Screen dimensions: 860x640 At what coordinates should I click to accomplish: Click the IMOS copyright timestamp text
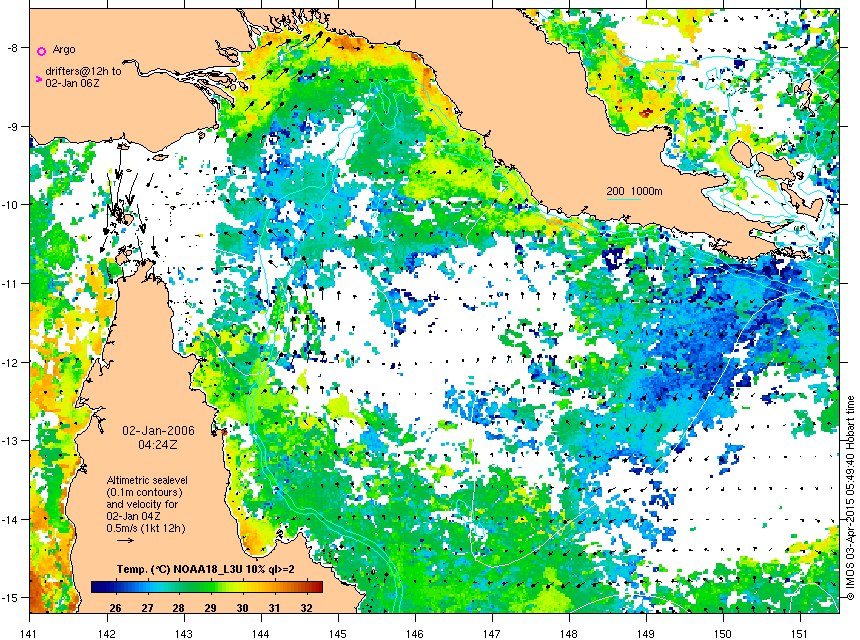(851, 498)
